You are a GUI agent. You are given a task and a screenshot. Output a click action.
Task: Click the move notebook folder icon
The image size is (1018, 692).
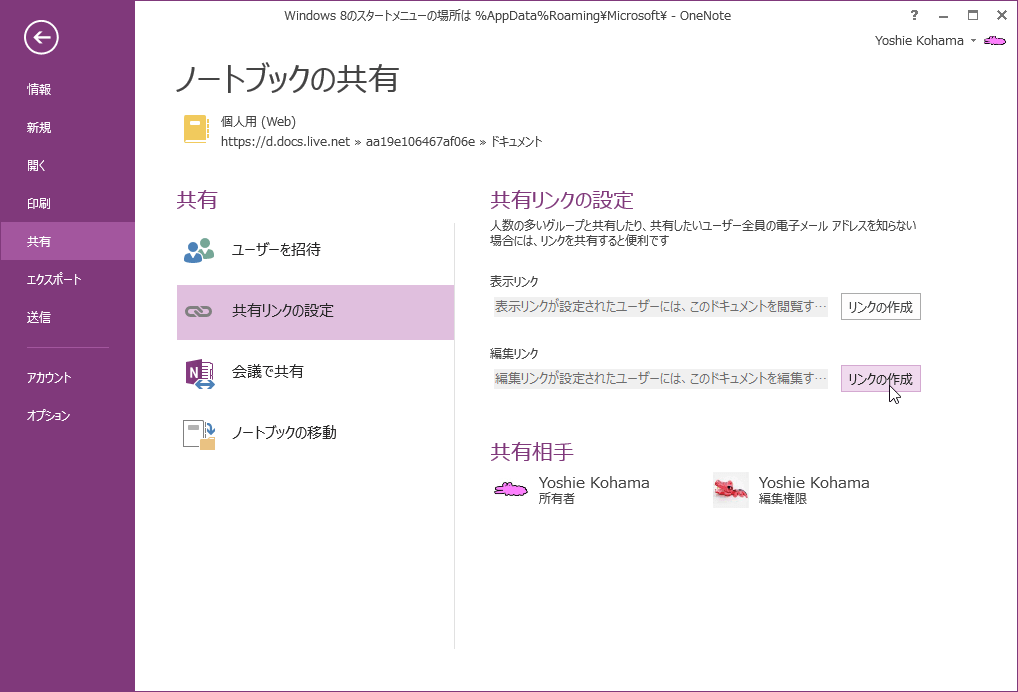(199, 434)
